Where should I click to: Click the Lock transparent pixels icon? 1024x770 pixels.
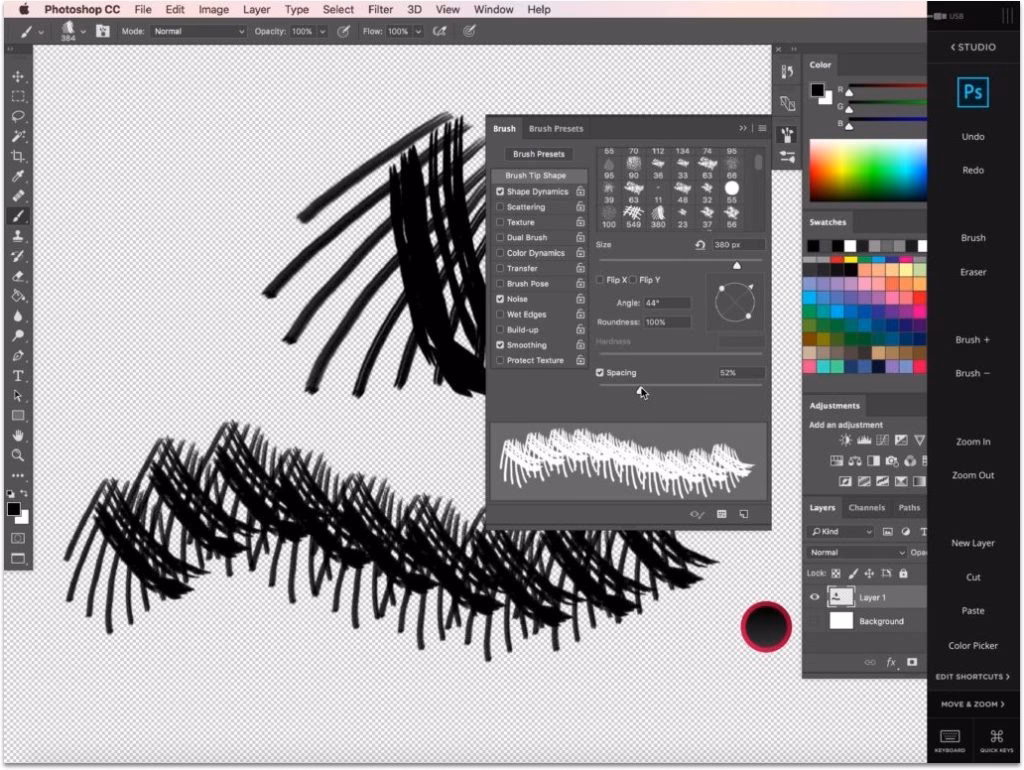835,572
